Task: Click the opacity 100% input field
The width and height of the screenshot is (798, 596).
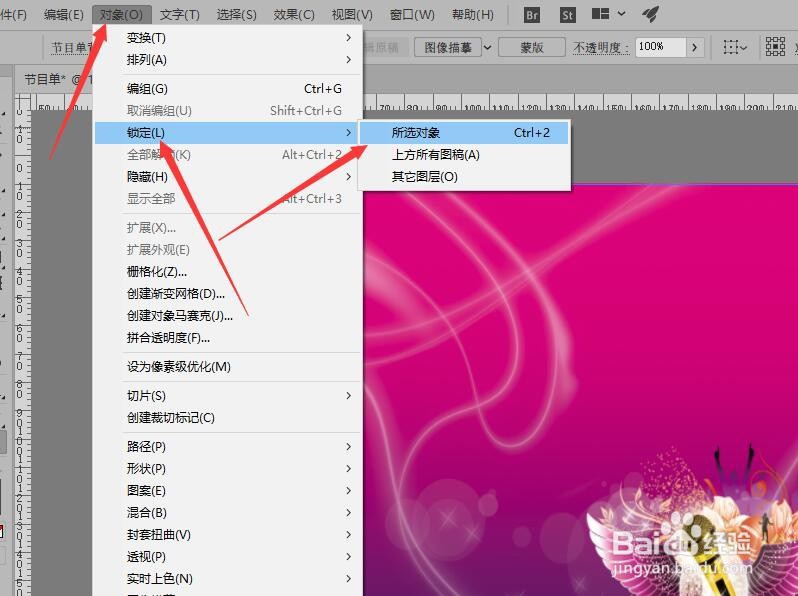Action: [x=661, y=47]
